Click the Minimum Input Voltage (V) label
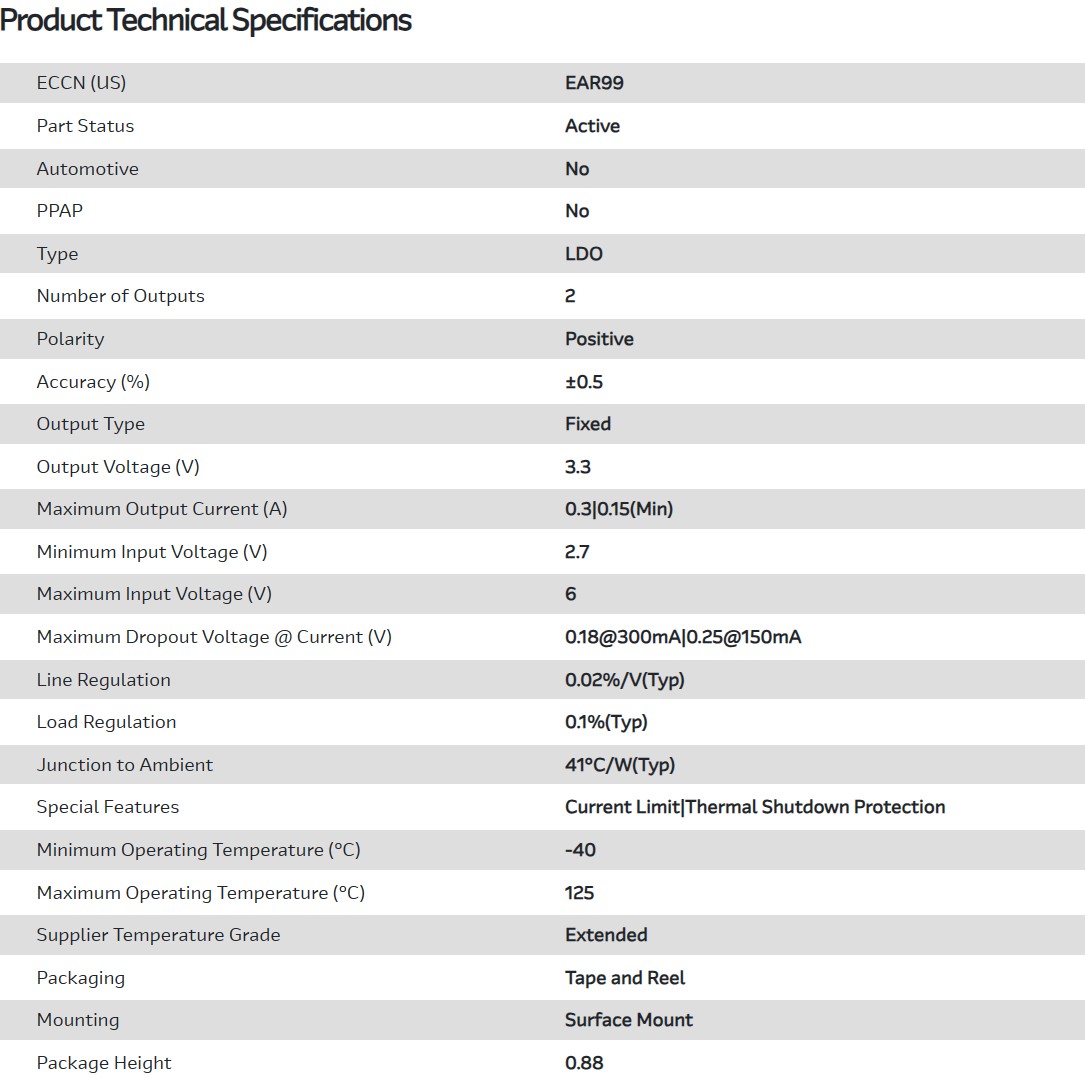The image size is (1085, 1078). (x=152, y=552)
